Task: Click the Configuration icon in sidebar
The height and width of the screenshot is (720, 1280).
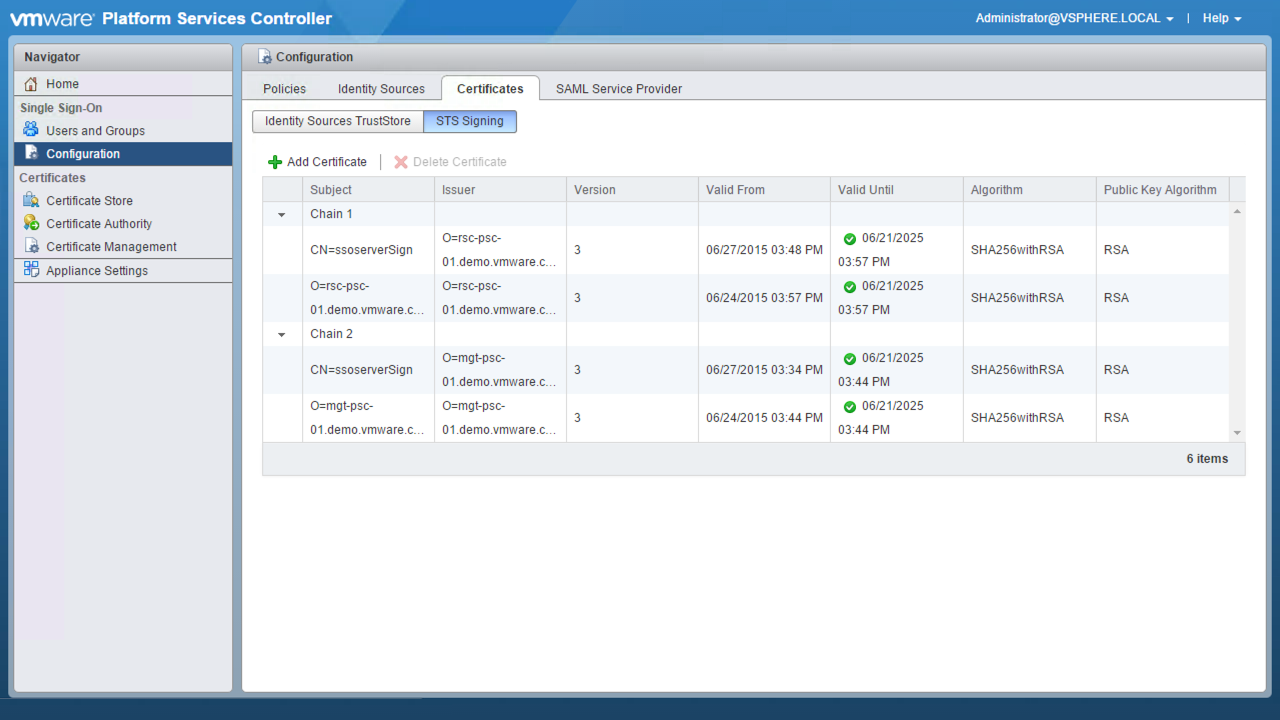Action: (31, 153)
